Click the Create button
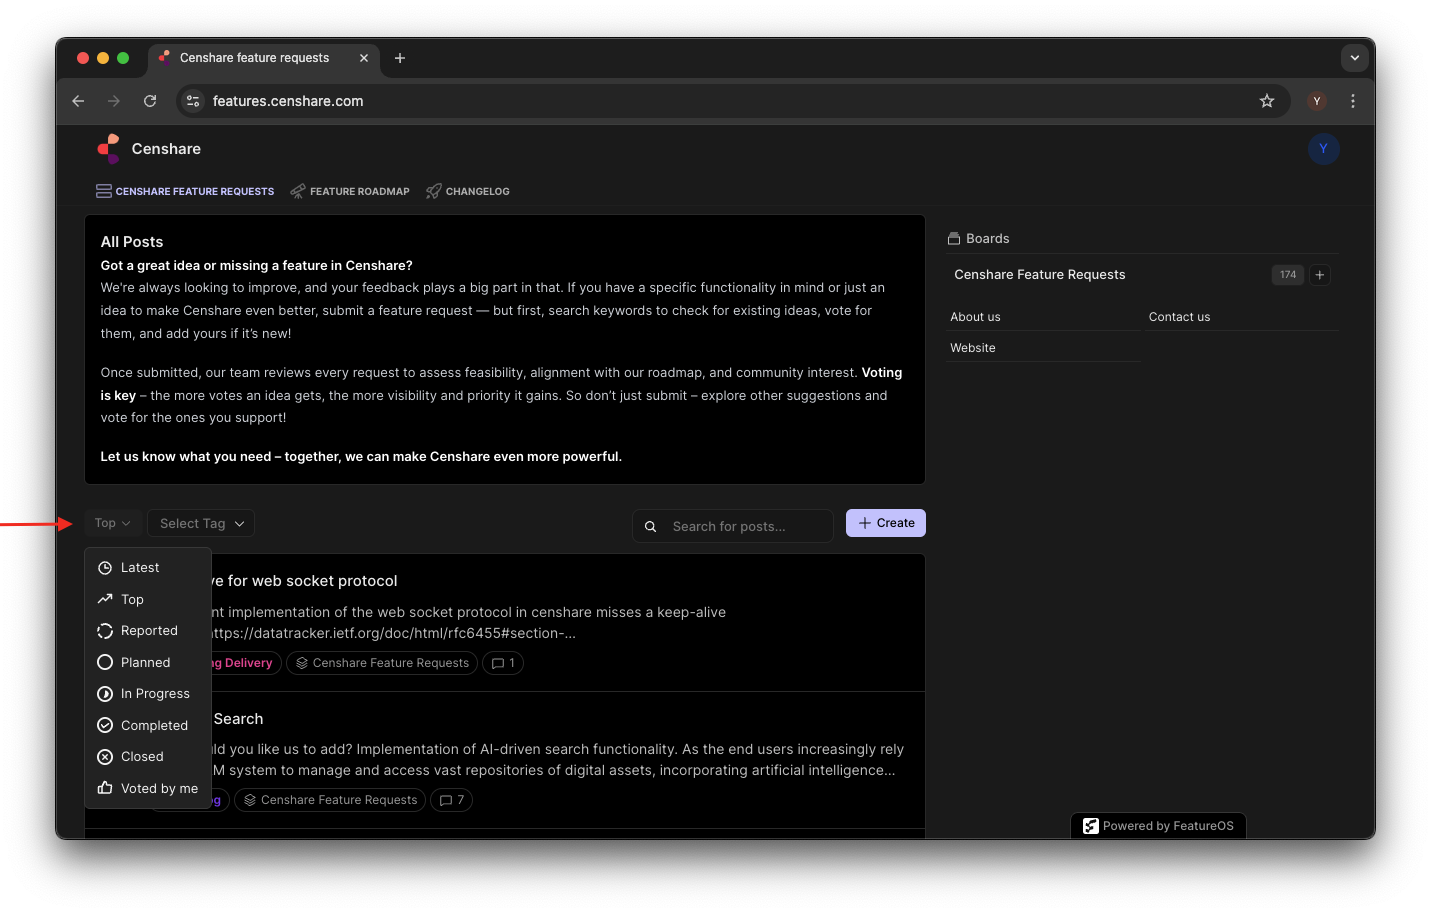The width and height of the screenshot is (1431, 913). point(885,522)
